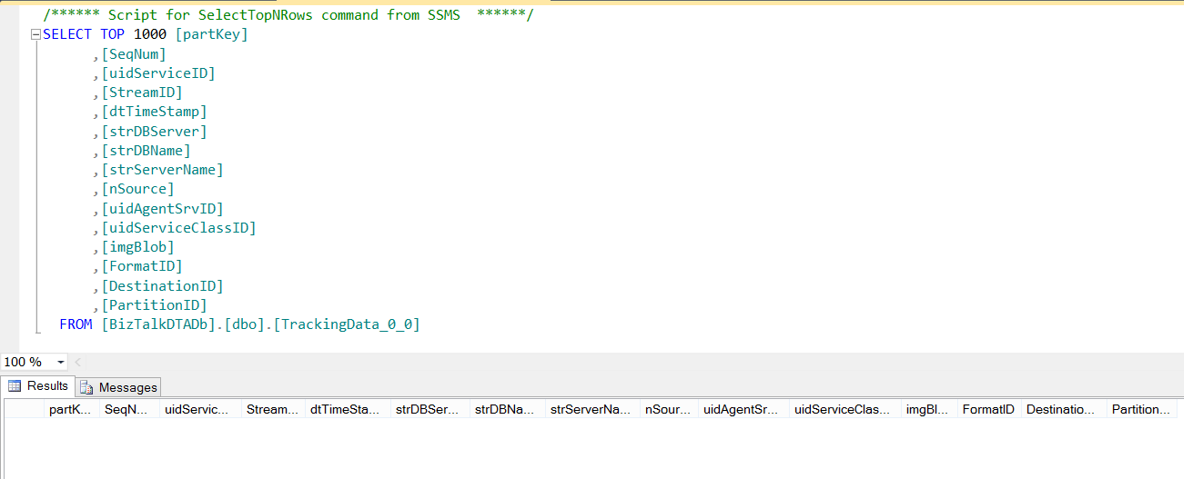Open the 100 % zoom dropdown

tap(61, 363)
